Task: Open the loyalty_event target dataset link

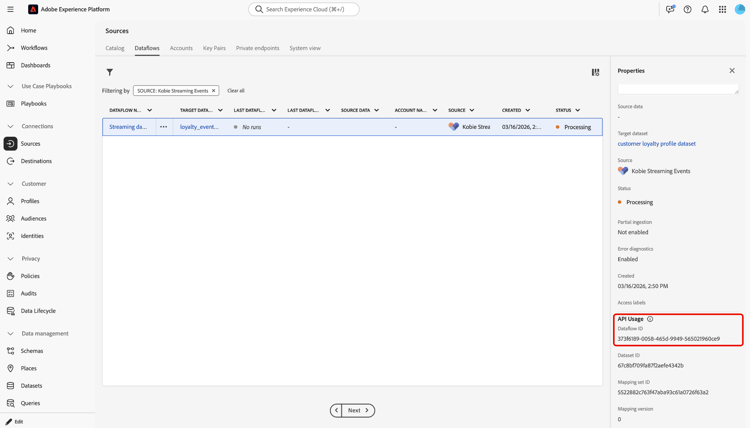Action: 199,127
